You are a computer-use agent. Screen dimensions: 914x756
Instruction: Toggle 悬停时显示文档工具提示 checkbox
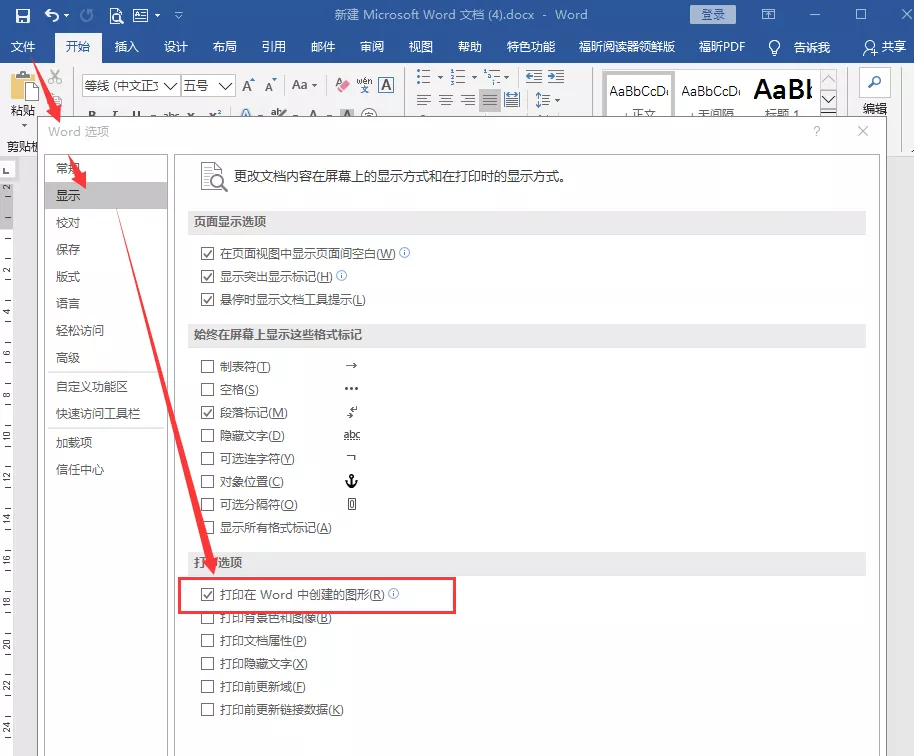[x=207, y=300]
